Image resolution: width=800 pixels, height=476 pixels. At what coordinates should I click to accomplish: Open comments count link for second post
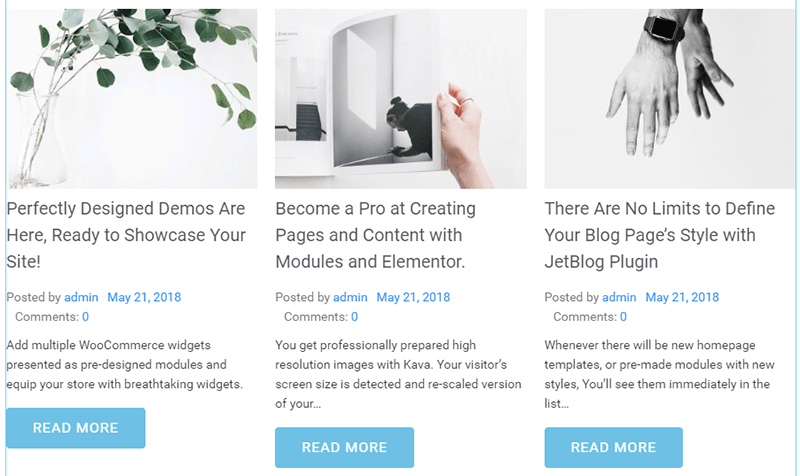click(354, 317)
